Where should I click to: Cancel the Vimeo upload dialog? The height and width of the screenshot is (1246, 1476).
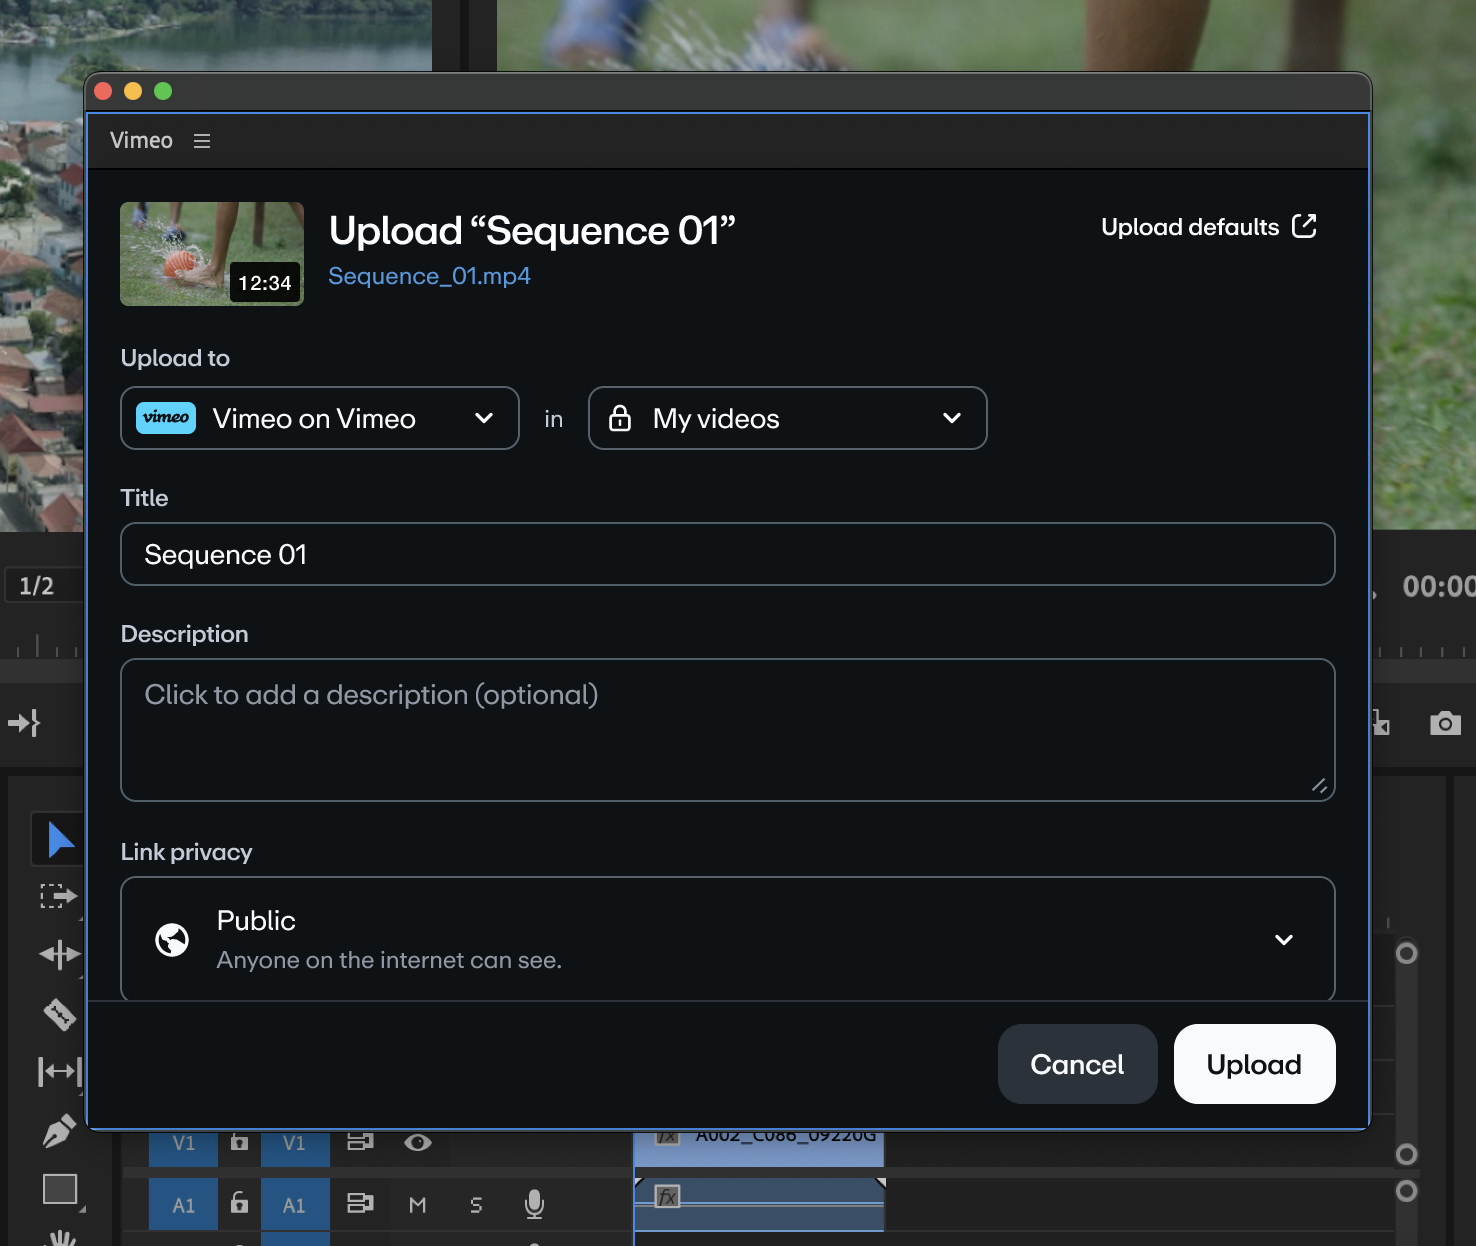[1077, 1064]
